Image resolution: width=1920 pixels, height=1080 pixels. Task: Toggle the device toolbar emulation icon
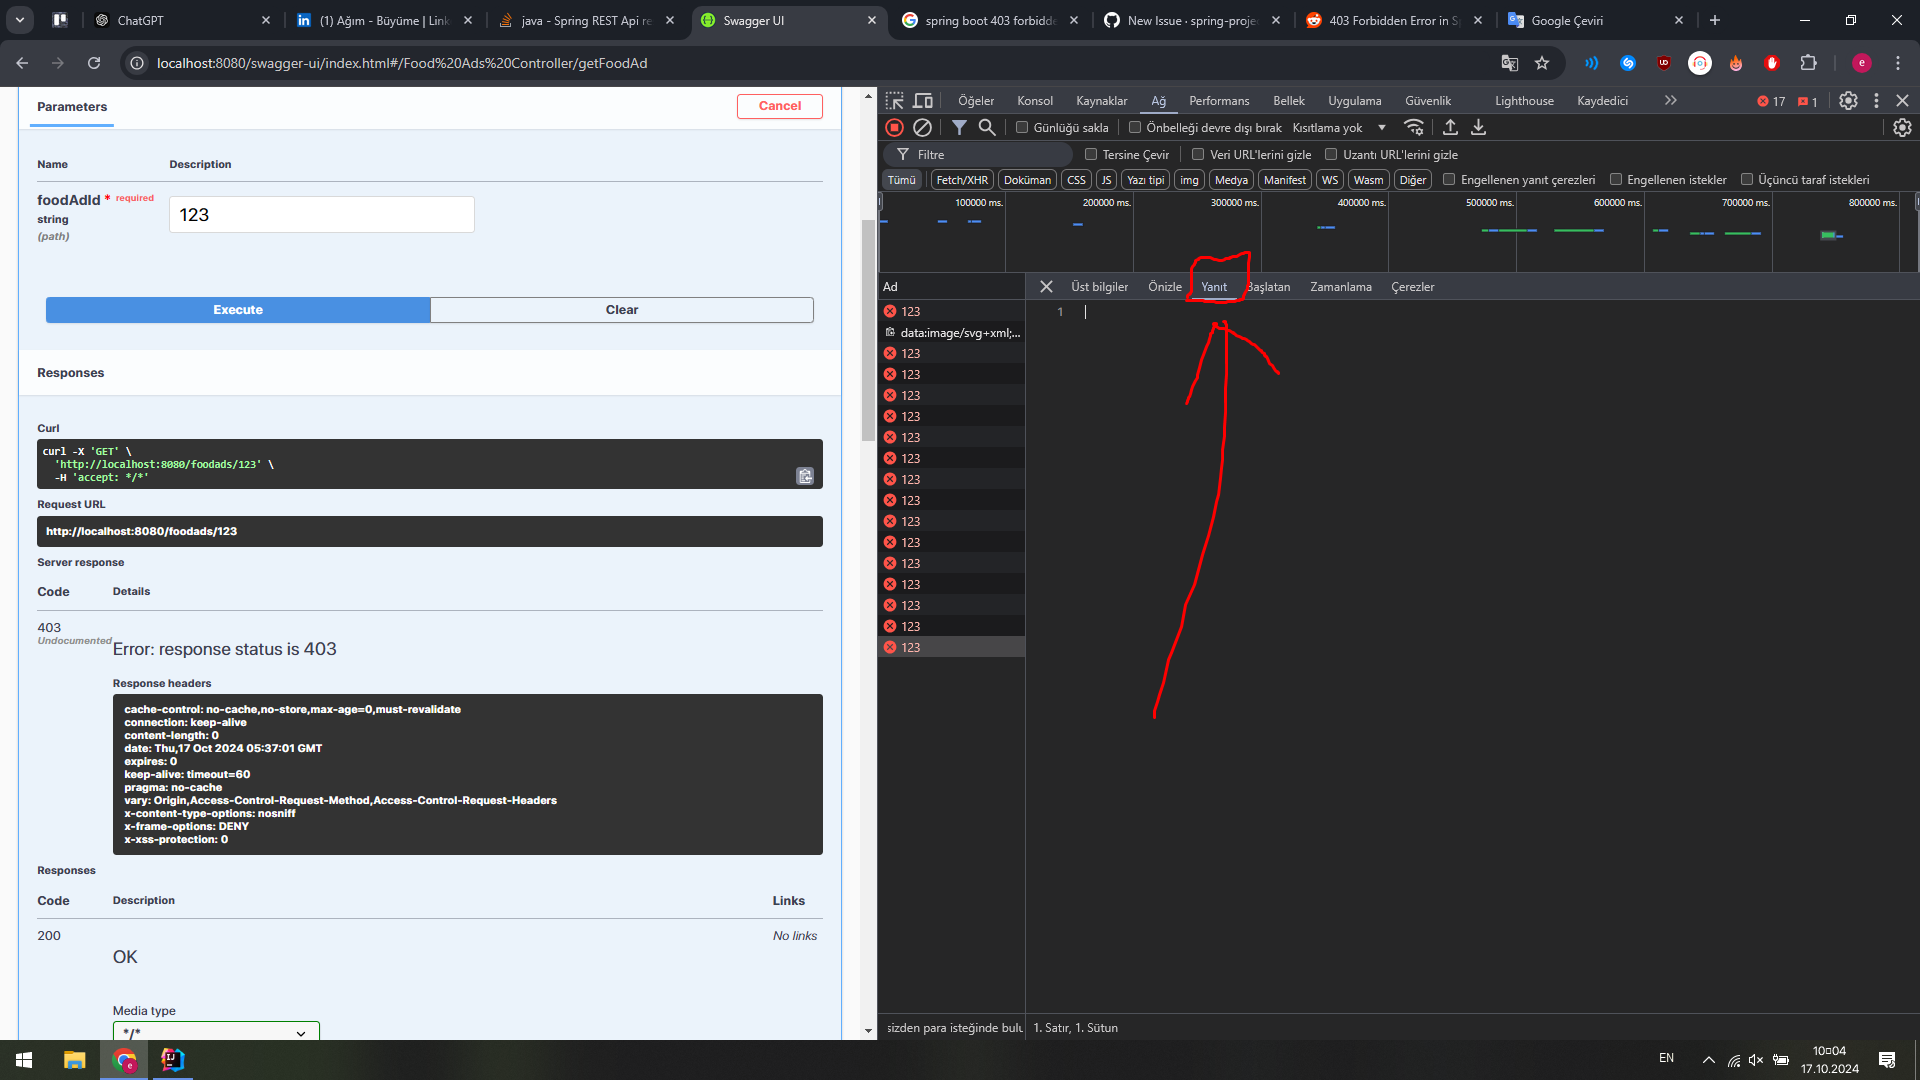(x=922, y=100)
